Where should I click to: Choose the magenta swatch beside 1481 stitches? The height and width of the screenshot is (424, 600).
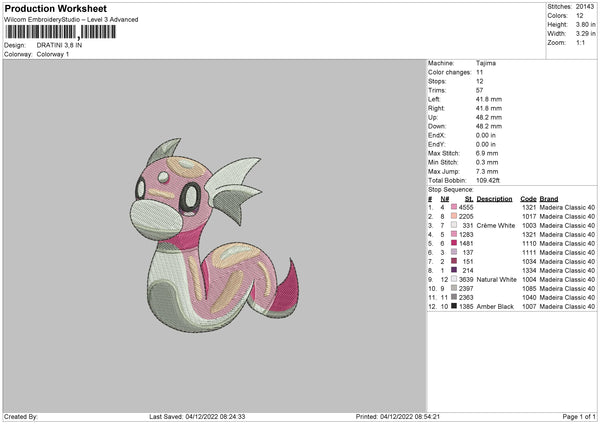[x=454, y=243]
